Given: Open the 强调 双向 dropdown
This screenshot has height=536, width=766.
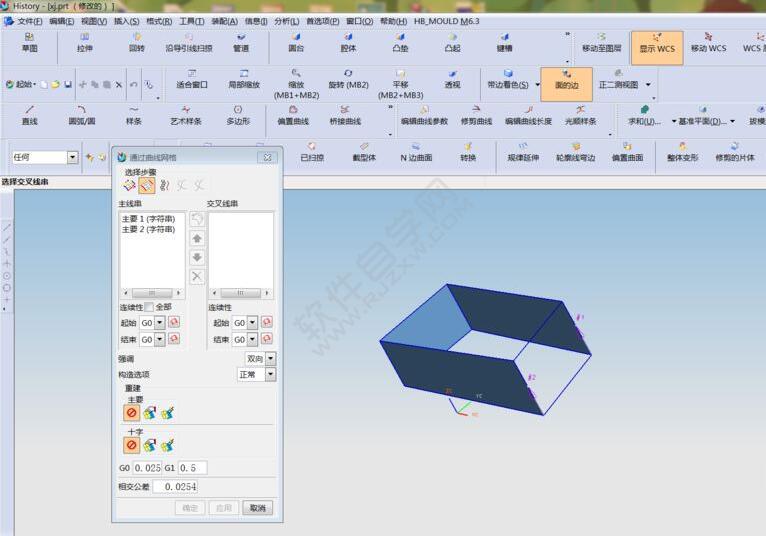Looking at the screenshot, I should coord(270,359).
